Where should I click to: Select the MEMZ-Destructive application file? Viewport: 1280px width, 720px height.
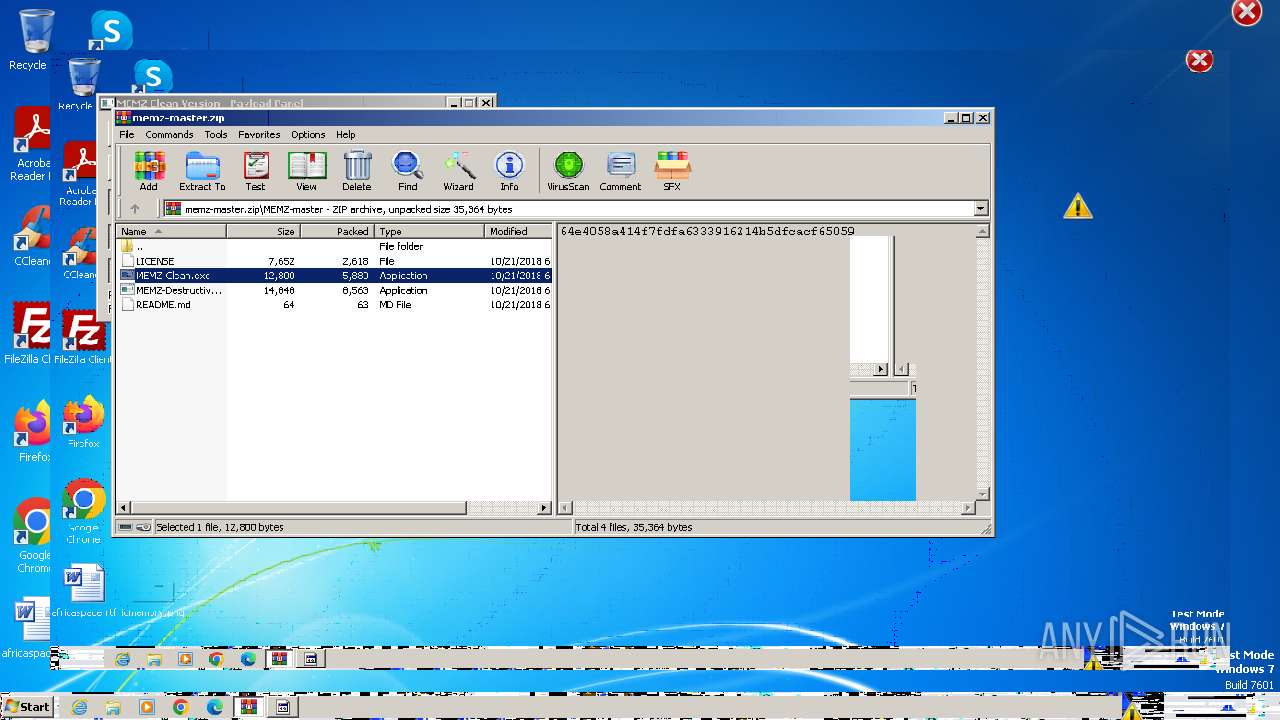(334, 290)
